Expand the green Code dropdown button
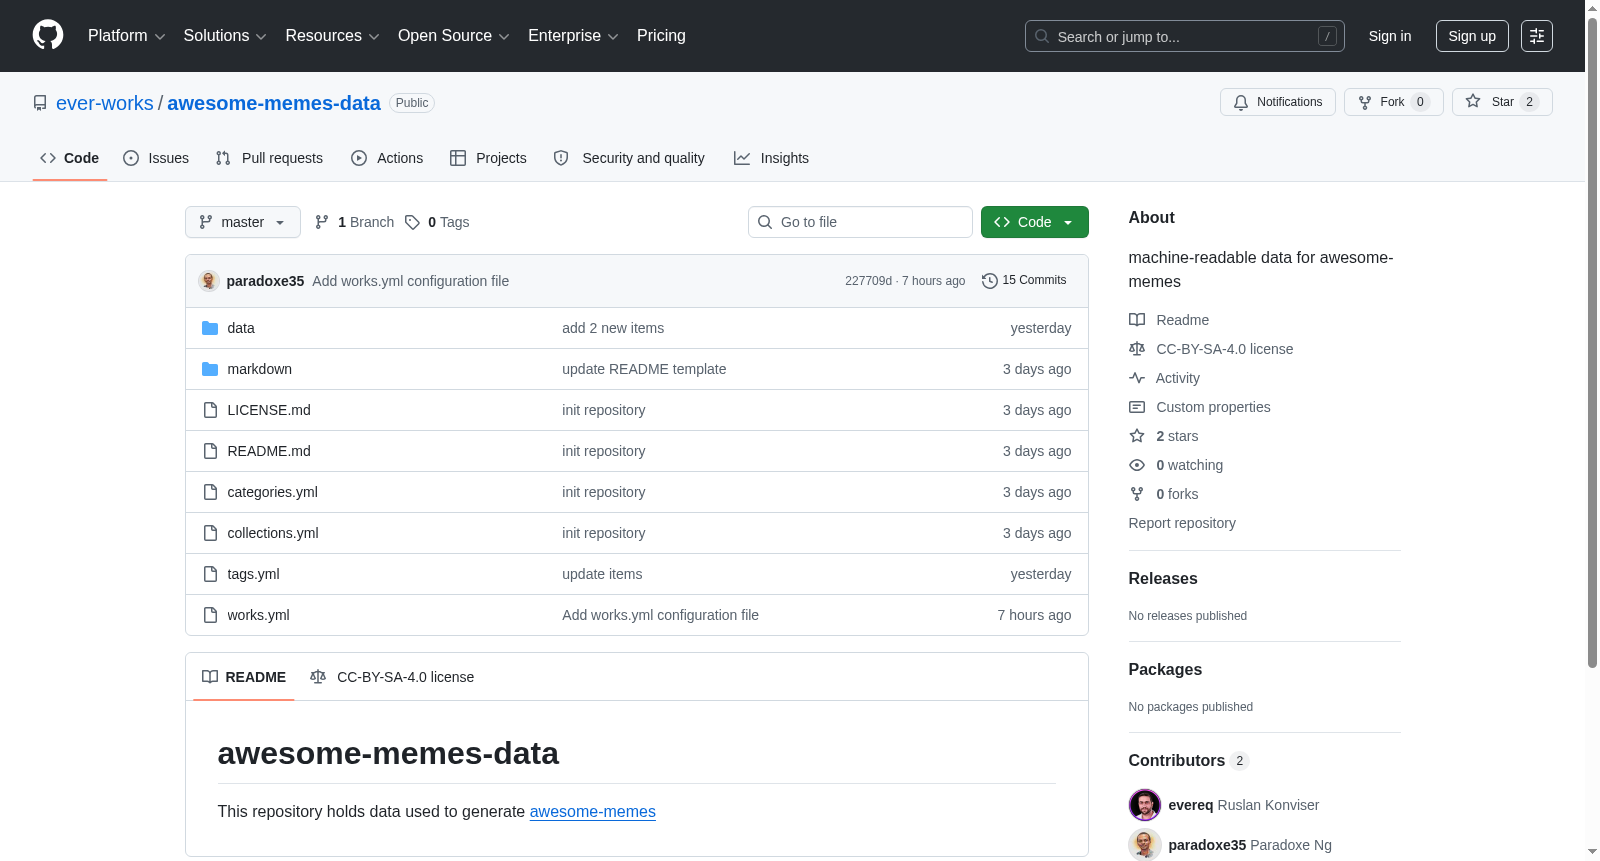The height and width of the screenshot is (861, 1600). click(1035, 222)
